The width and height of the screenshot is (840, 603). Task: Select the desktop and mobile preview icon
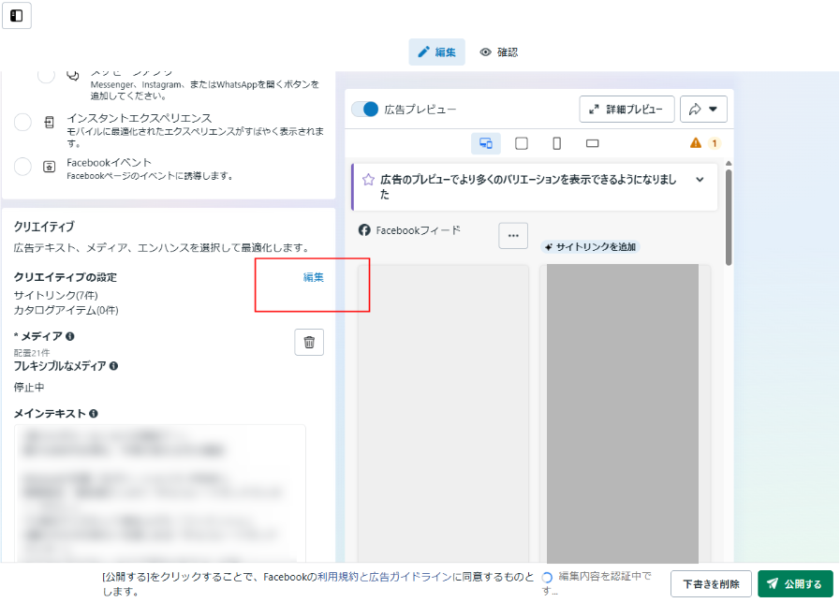(x=485, y=143)
